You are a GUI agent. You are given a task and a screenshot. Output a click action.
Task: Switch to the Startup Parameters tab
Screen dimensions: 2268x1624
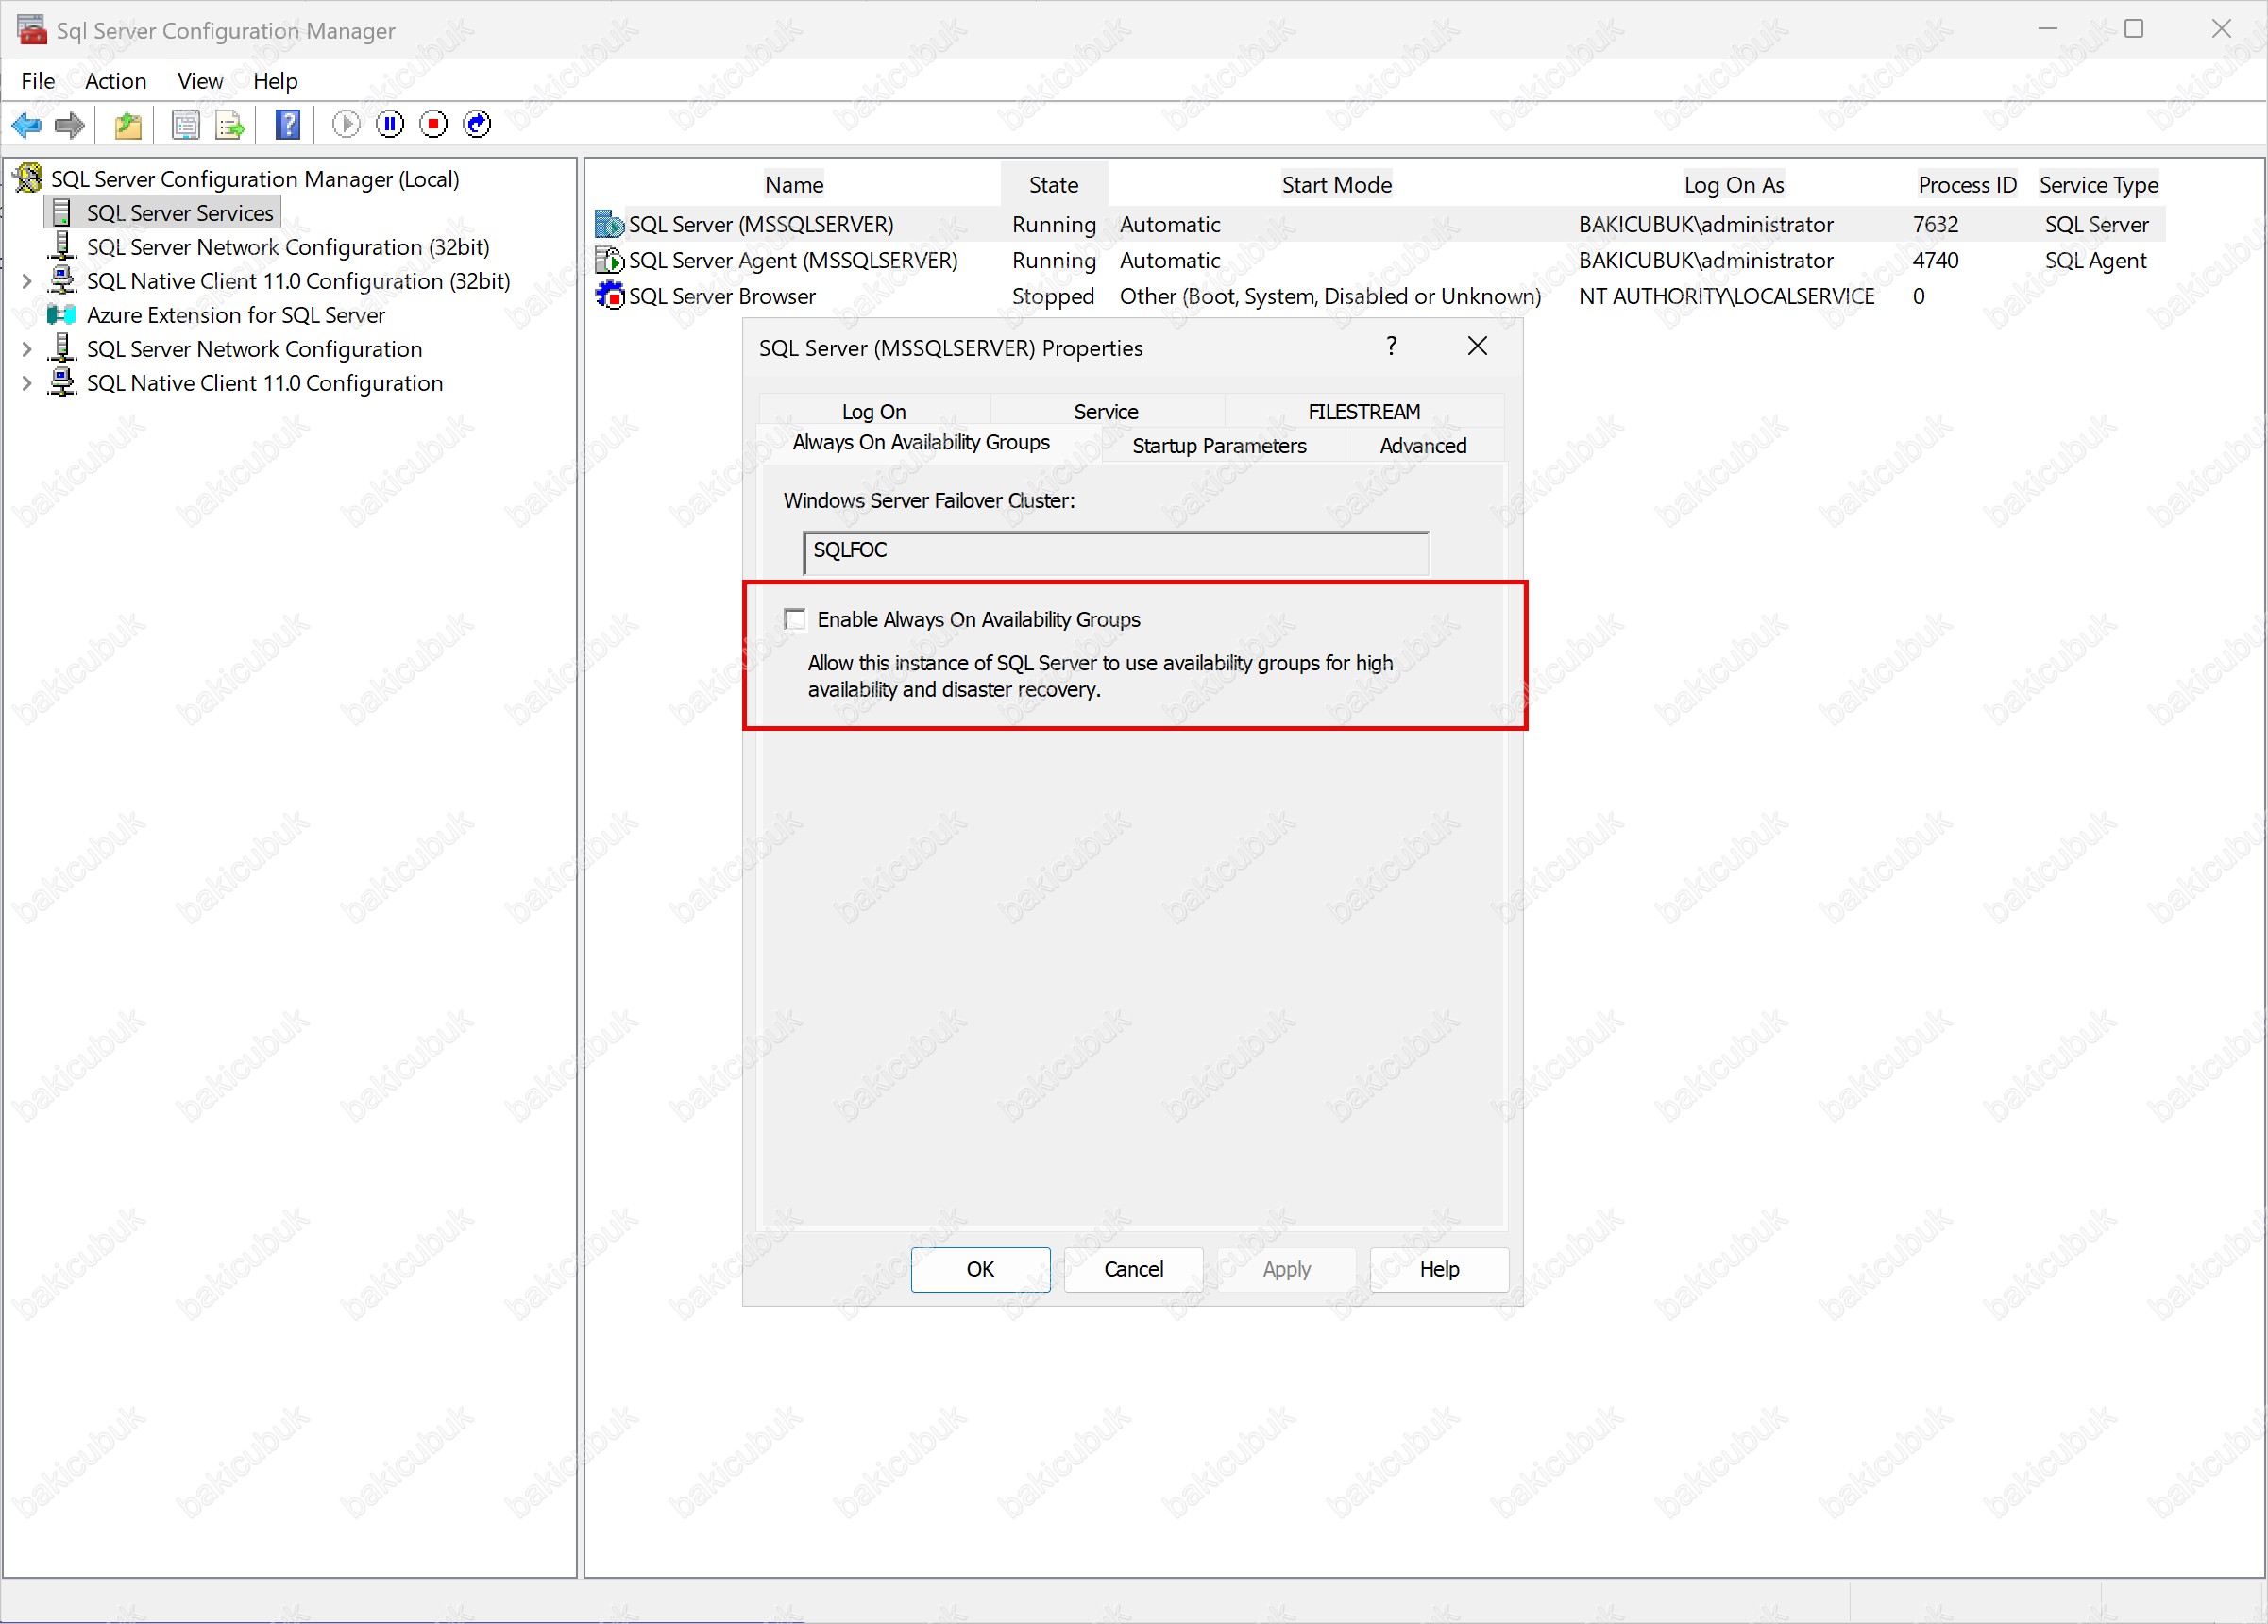tap(1218, 445)
